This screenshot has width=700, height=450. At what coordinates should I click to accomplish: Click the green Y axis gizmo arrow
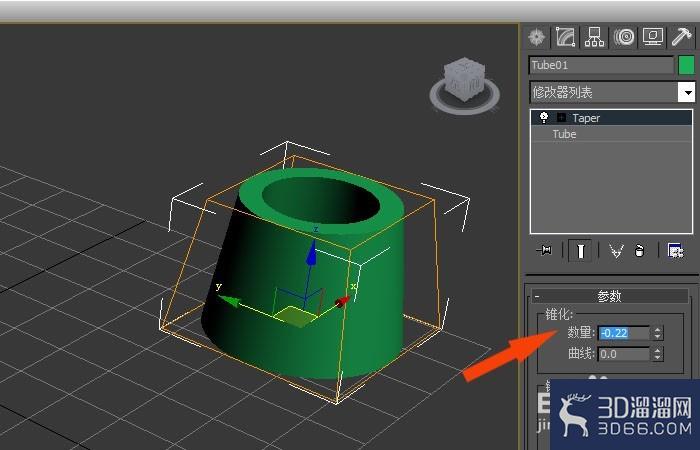click(x=231, y=301)
